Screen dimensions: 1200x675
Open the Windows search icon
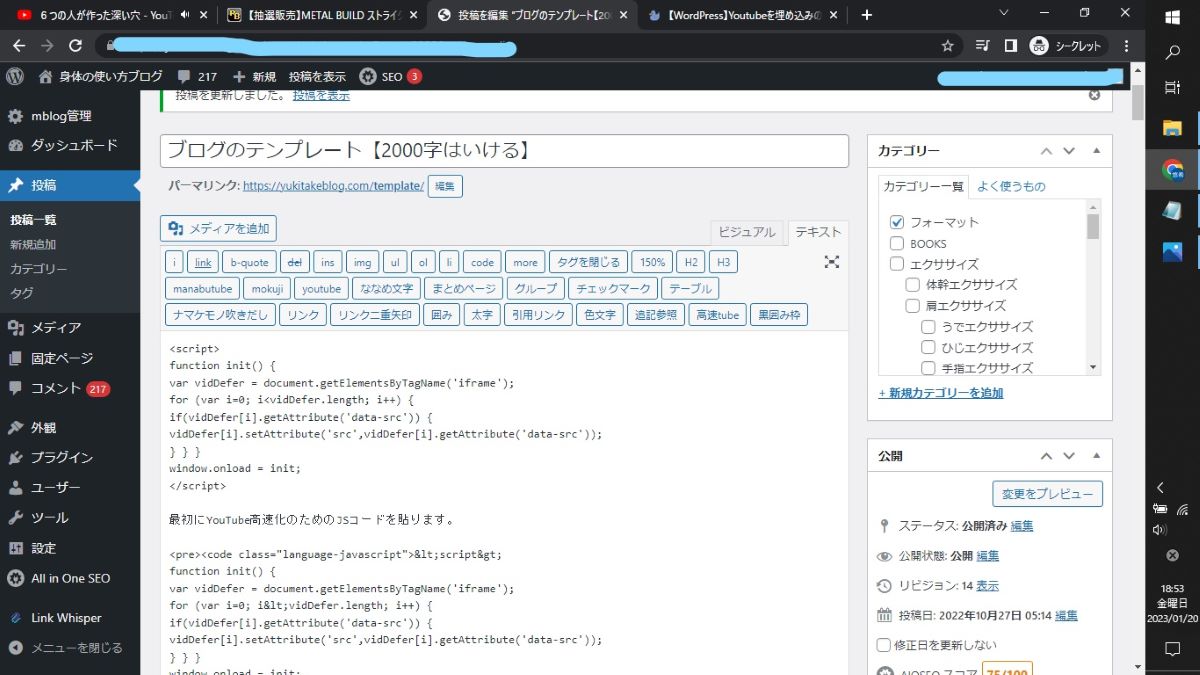(1173, 52)
